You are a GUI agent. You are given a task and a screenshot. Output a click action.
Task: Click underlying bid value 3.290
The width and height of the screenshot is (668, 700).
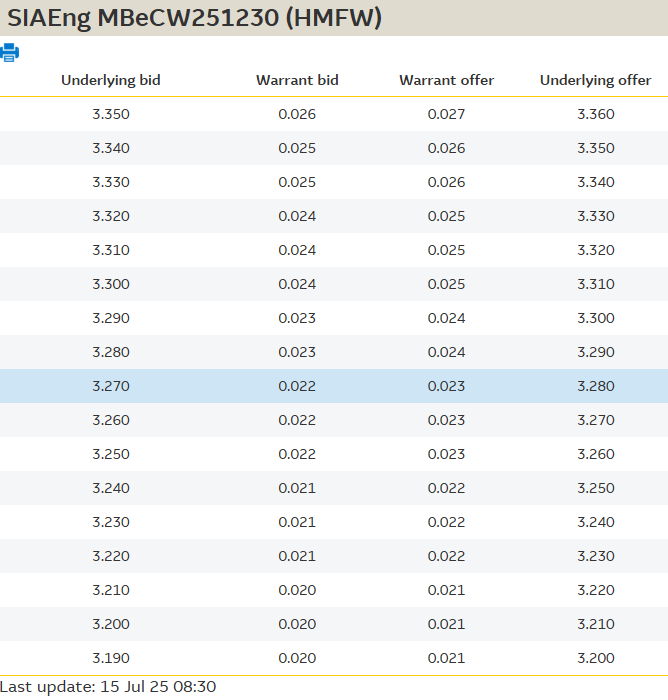pyautogui.click(x=111, y=318)
